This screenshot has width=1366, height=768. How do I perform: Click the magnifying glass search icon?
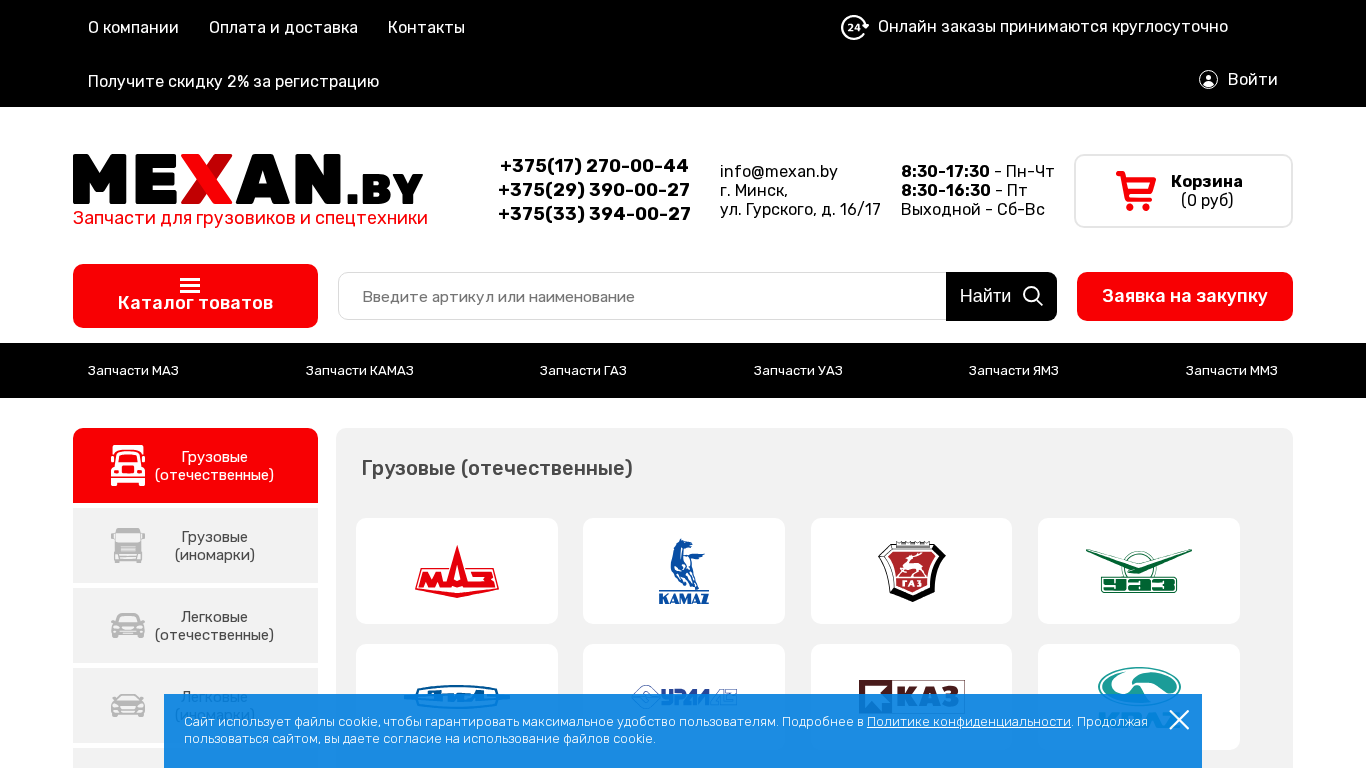coord(1033,296)
